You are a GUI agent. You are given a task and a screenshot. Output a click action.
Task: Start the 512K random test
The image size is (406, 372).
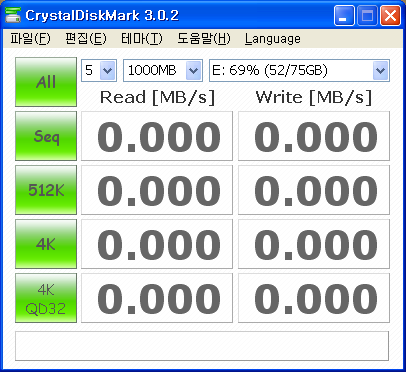[x=46, y=190]
